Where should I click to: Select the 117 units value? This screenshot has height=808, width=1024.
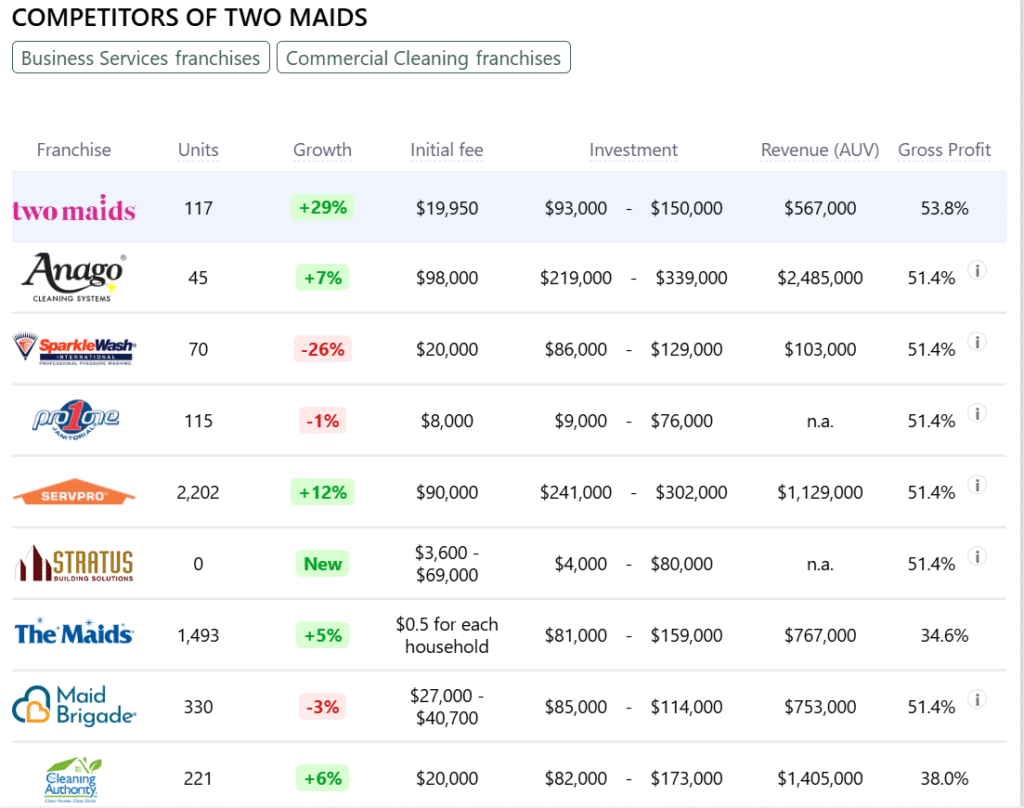(198, 208)
